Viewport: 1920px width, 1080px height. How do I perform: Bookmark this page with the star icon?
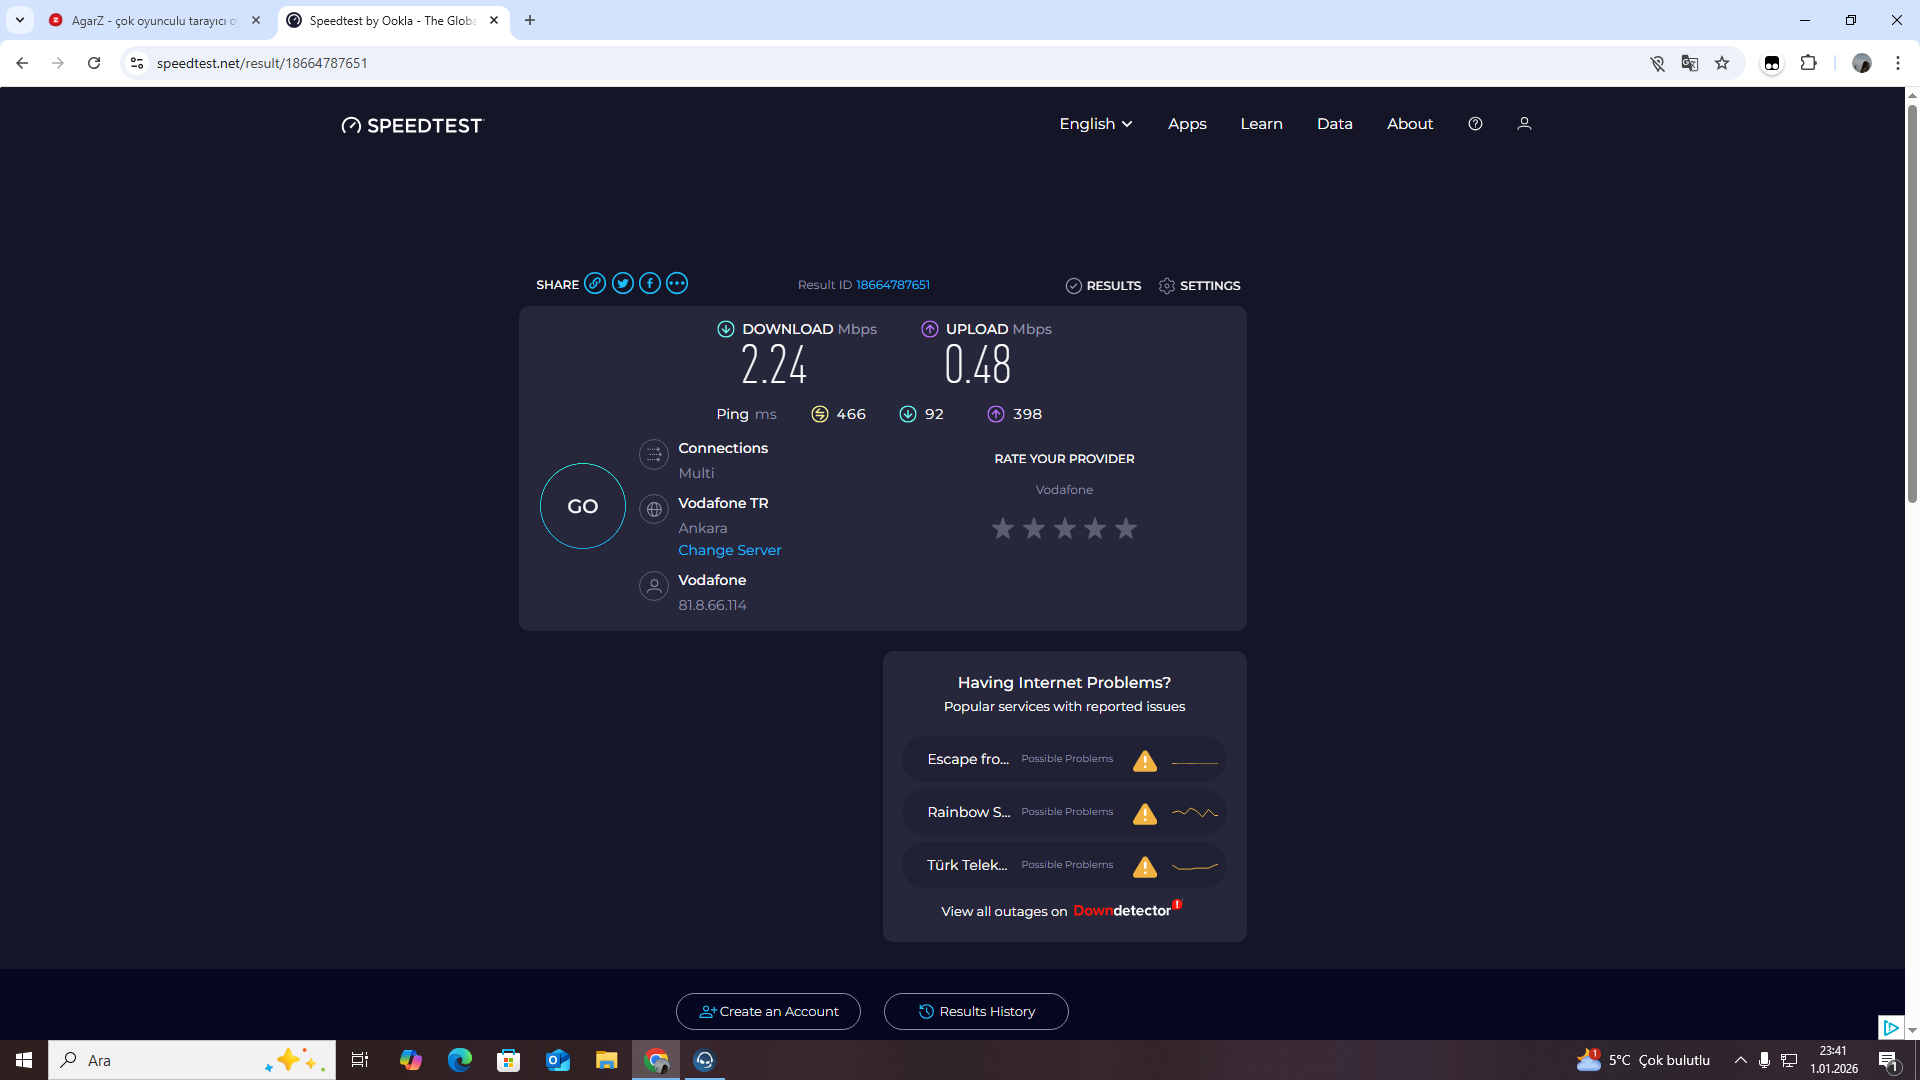1722,63
